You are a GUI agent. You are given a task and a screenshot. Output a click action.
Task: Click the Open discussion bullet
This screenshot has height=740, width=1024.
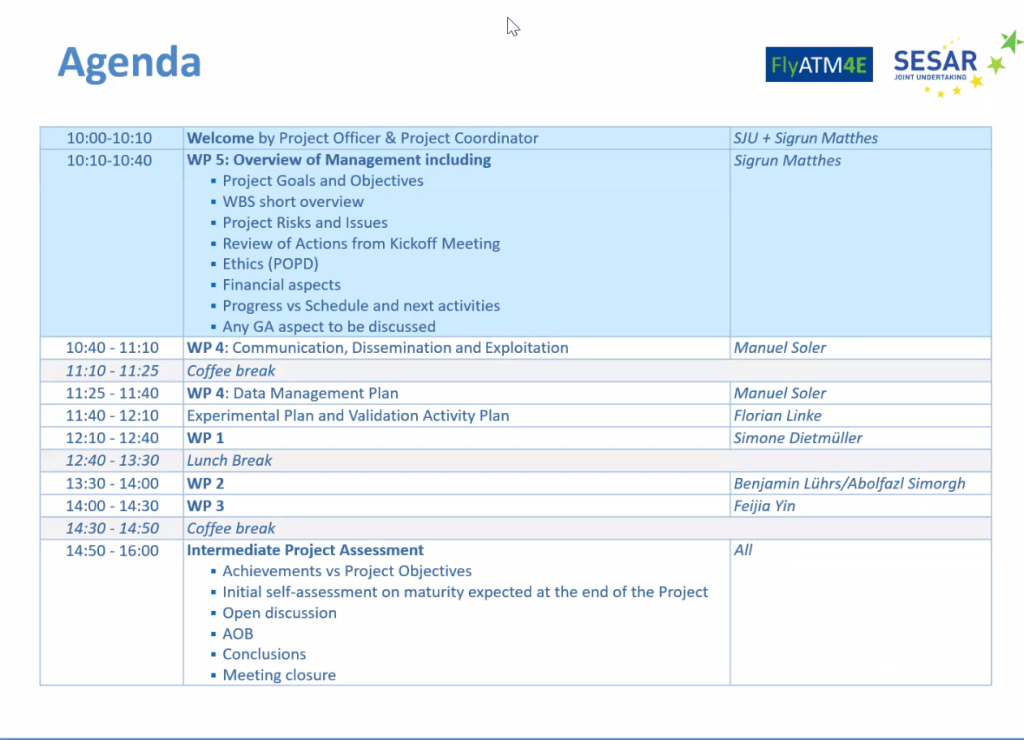[279, 613]
